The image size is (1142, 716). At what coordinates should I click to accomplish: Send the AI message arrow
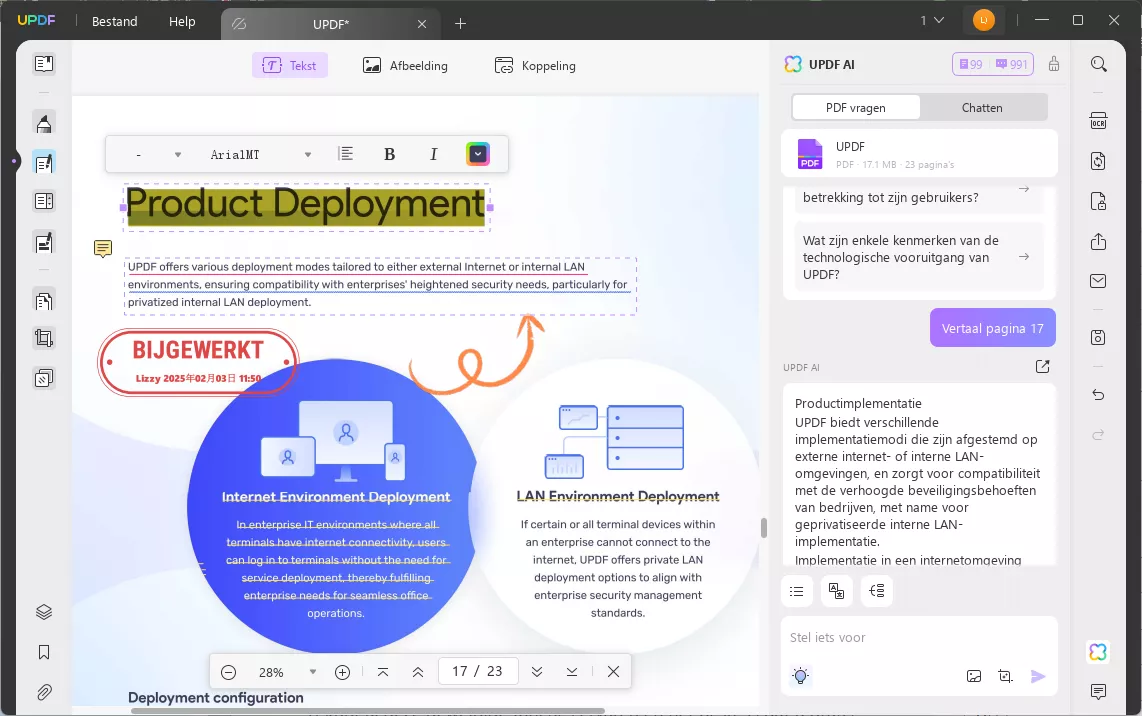coord(1038,676)
